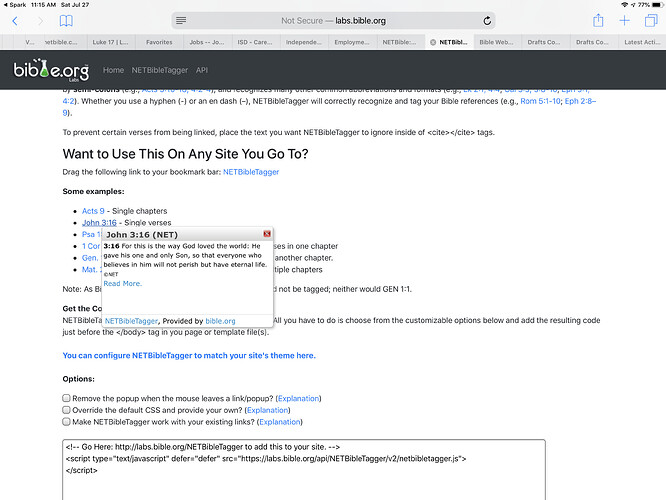The height and width of the screenshot is (500, 666).
Task: Tap the Safari forward arrow
Action: (x=40, y=21)
